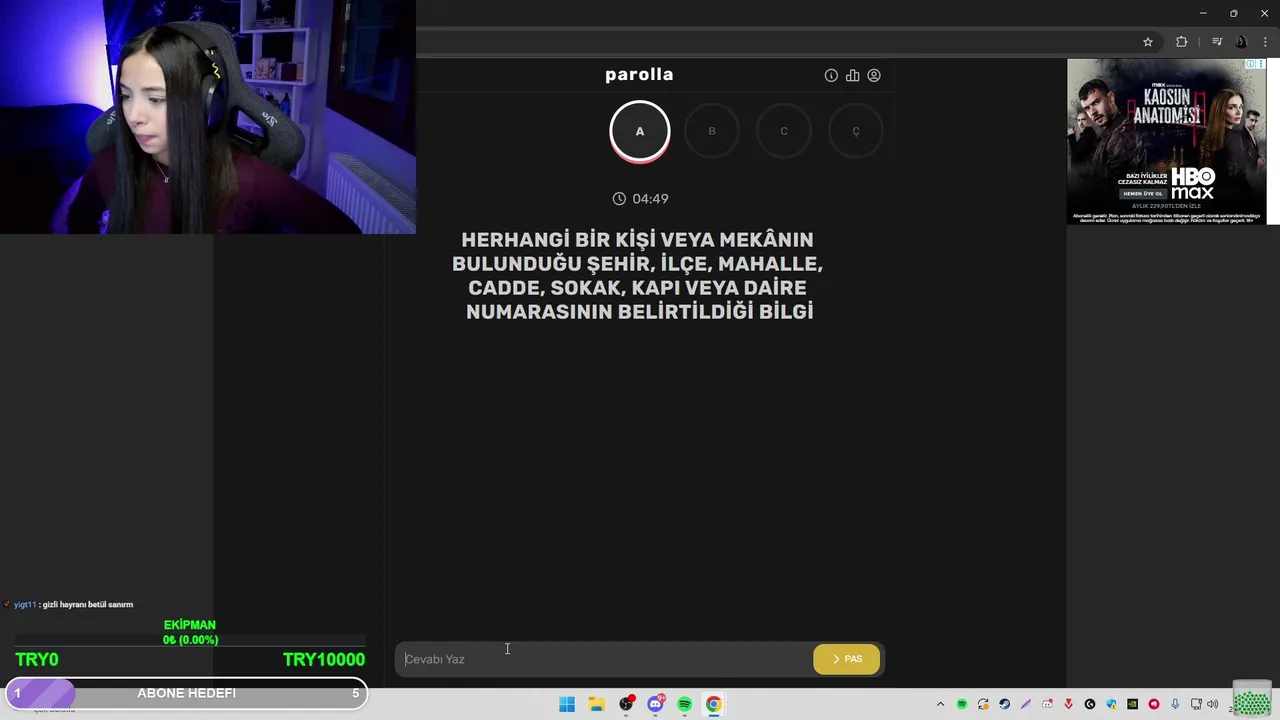
Task: Click the ABONE HEDEFI progress bar
Action: [186, 693]
